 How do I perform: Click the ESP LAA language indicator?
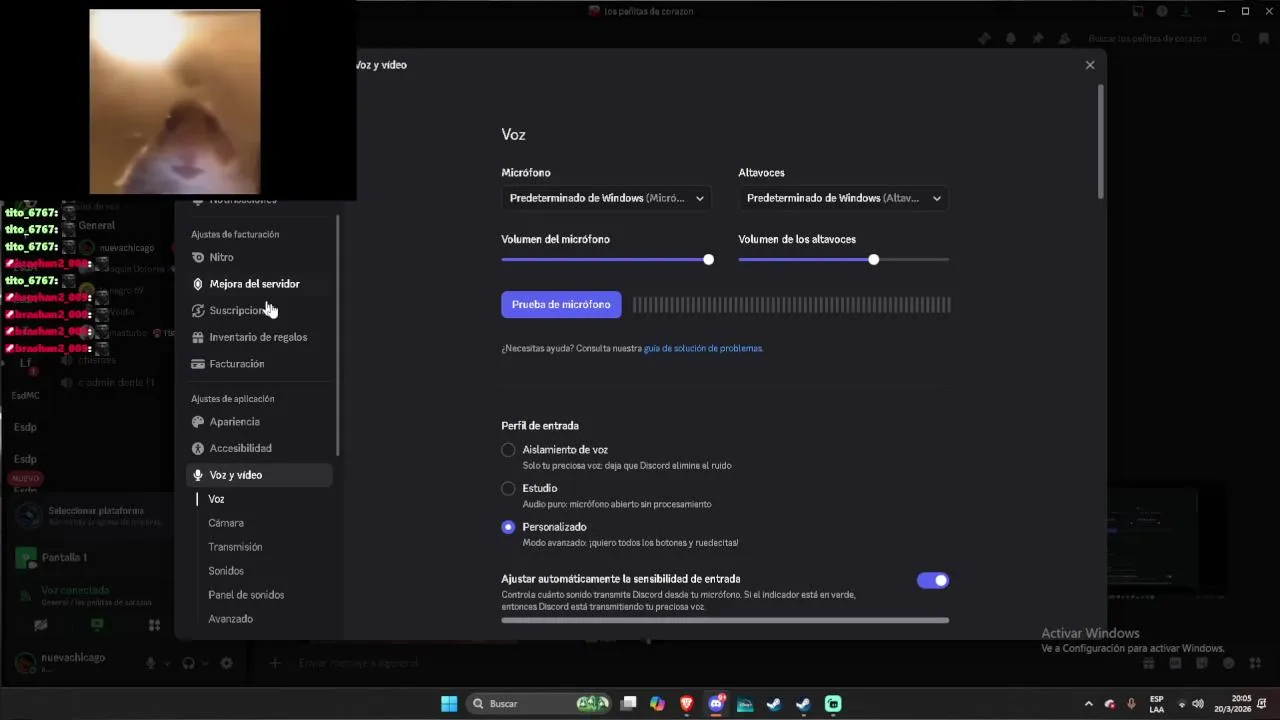click(x=1157, y=704)
